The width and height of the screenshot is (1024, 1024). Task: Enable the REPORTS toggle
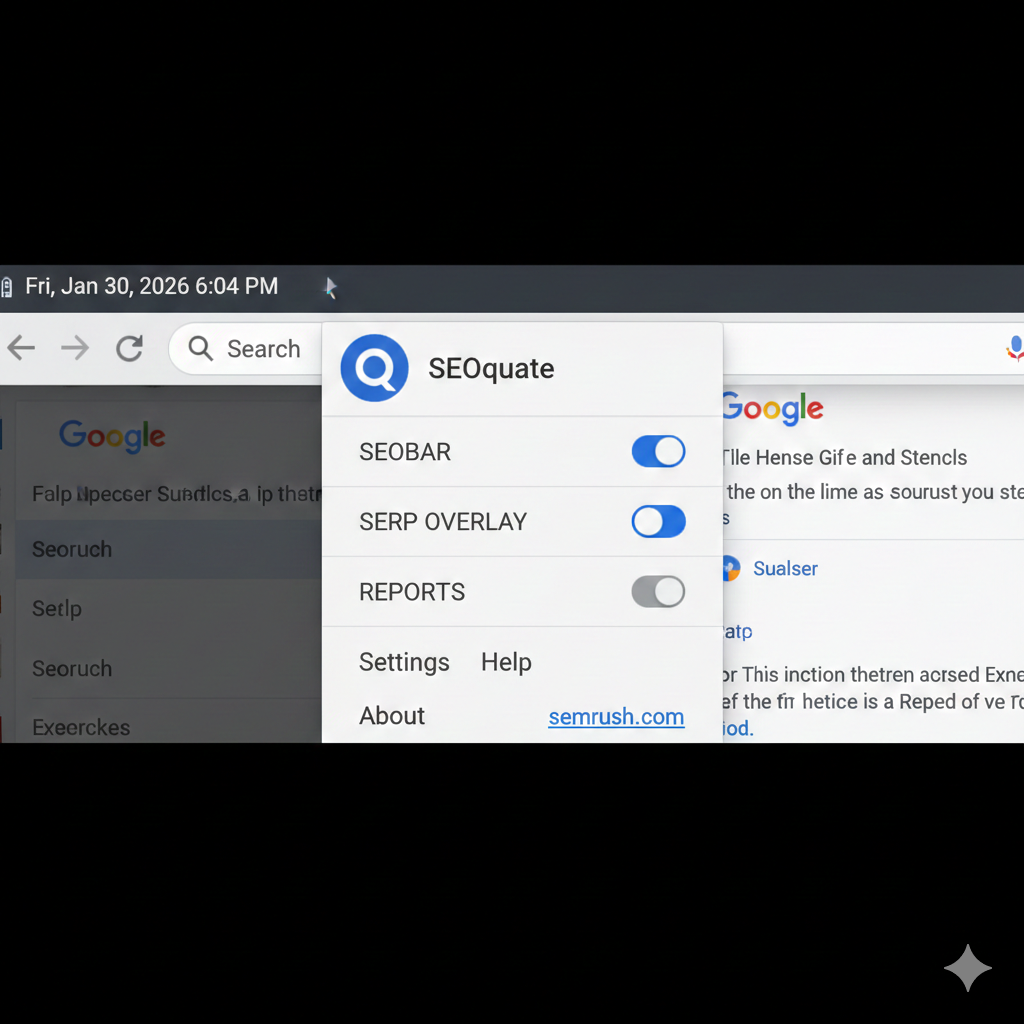click(658, 591)
